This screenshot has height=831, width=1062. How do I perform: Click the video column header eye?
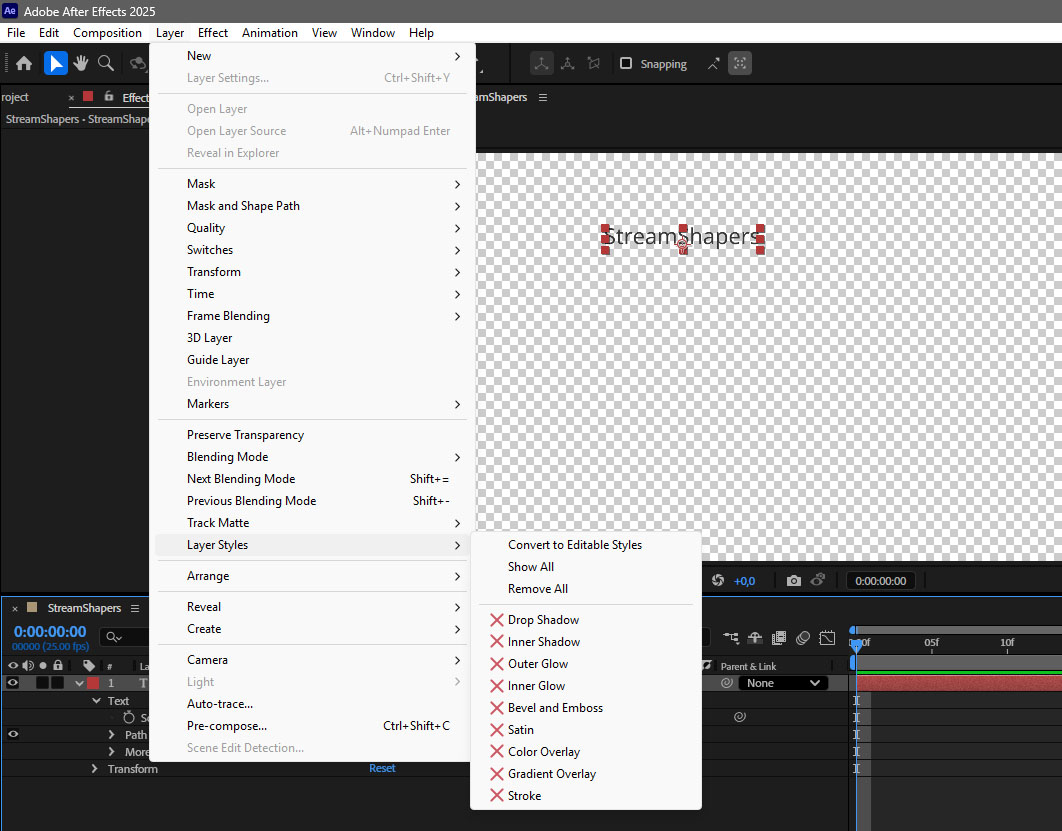click(x=13, y=666)
